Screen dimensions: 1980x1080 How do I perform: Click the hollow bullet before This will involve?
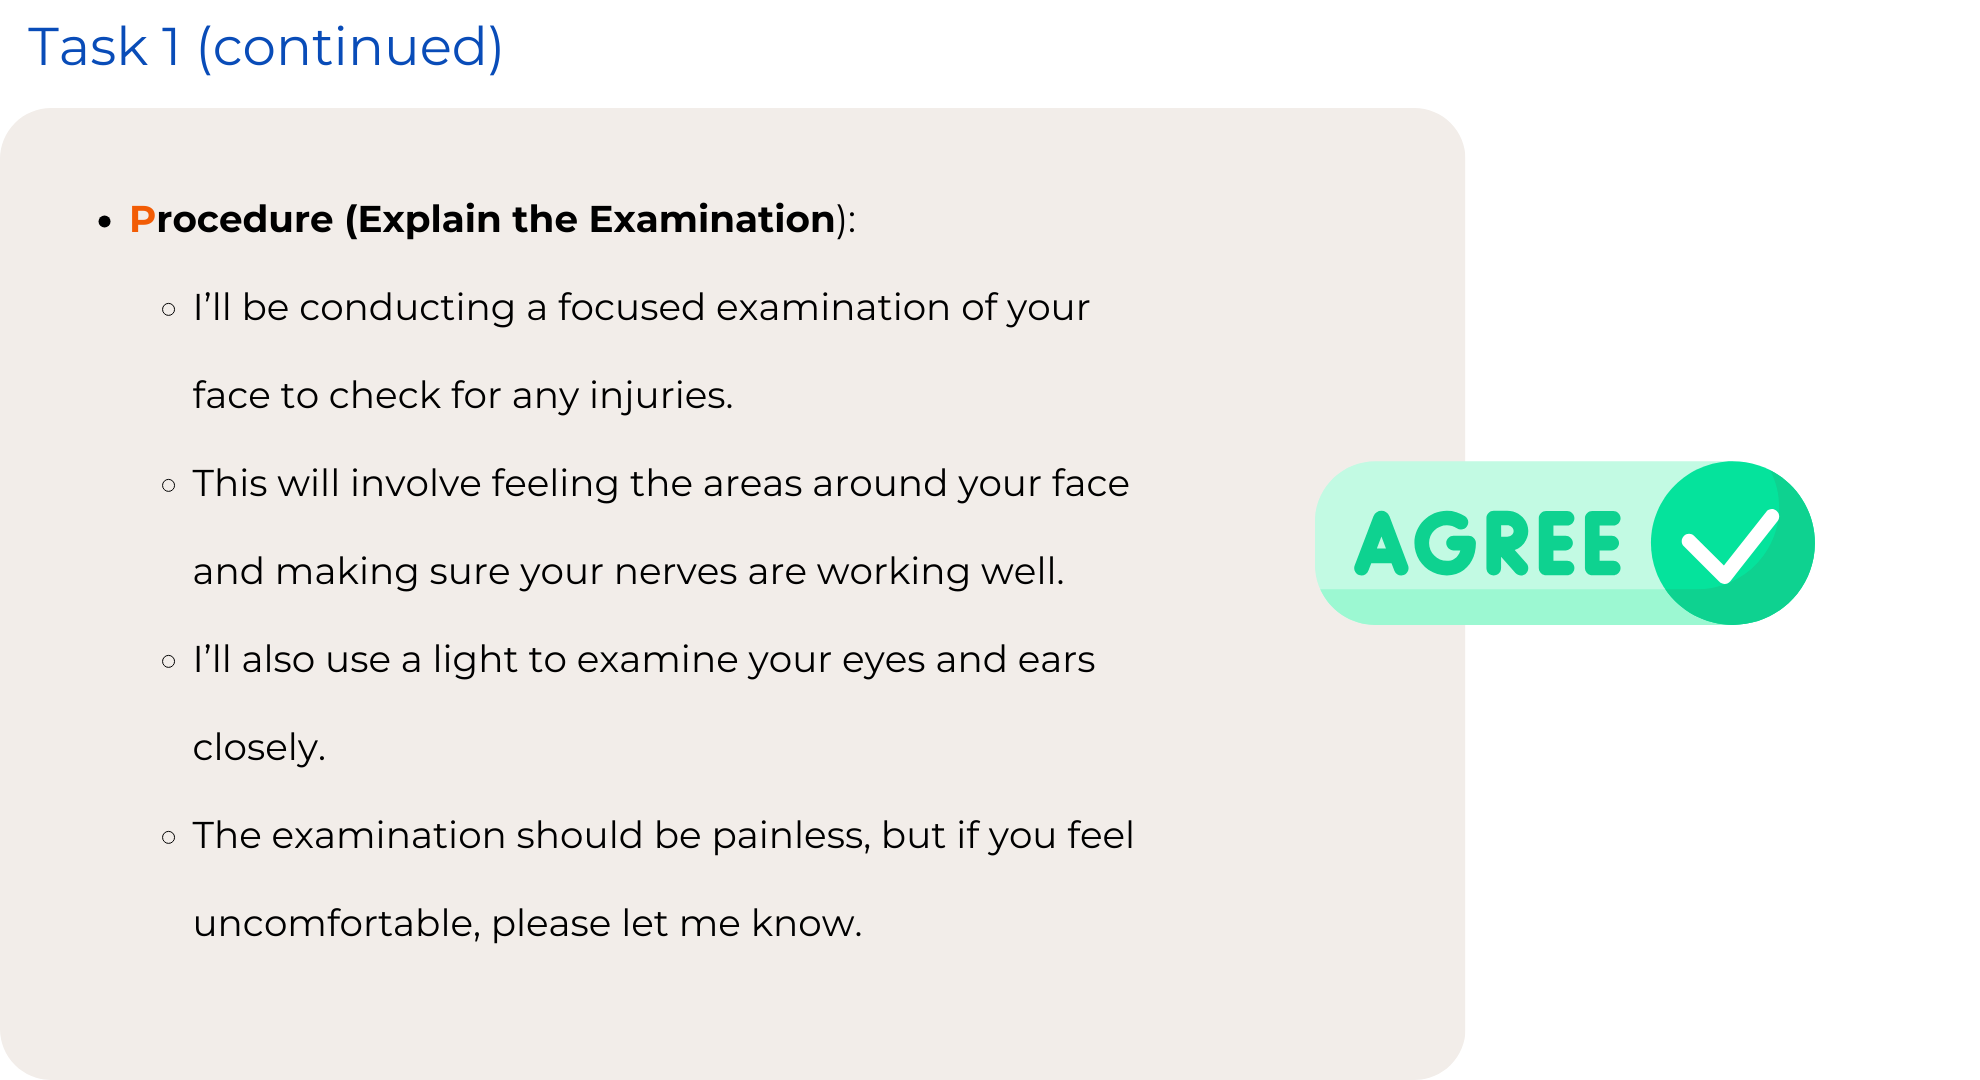(169, 486)
